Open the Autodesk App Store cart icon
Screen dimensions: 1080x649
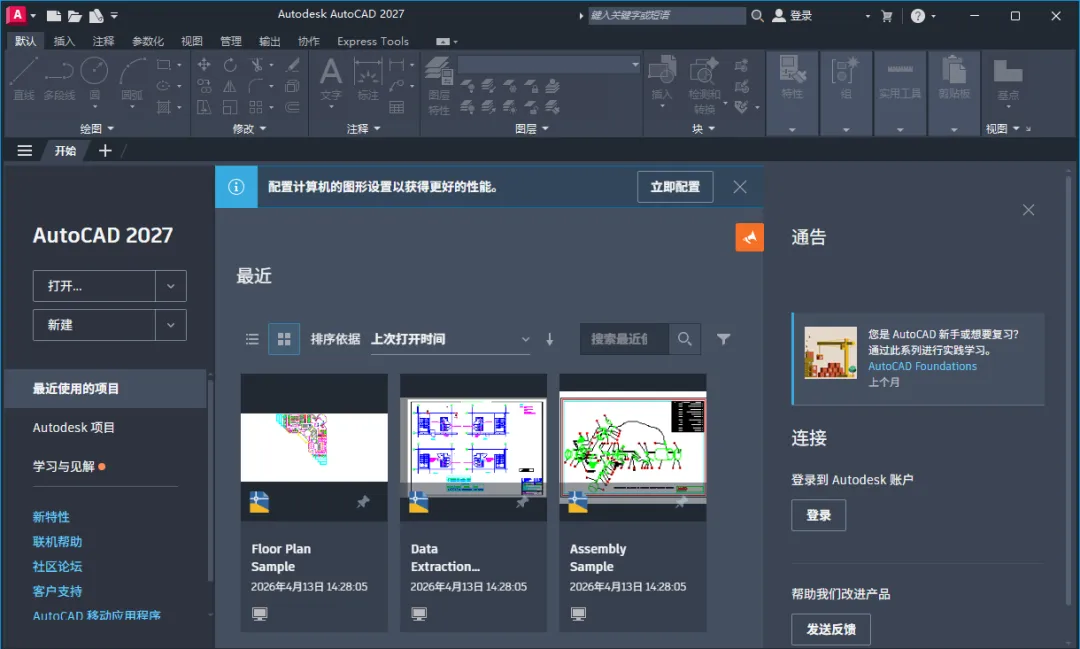886,16
